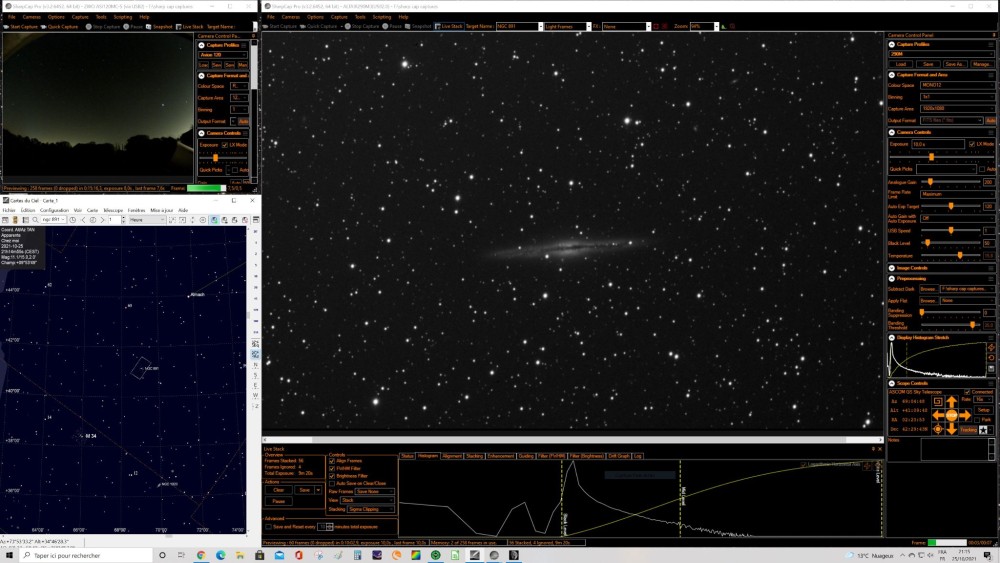
Task: Click Manage button under Capture Profiles
Action: pos(982,64)
